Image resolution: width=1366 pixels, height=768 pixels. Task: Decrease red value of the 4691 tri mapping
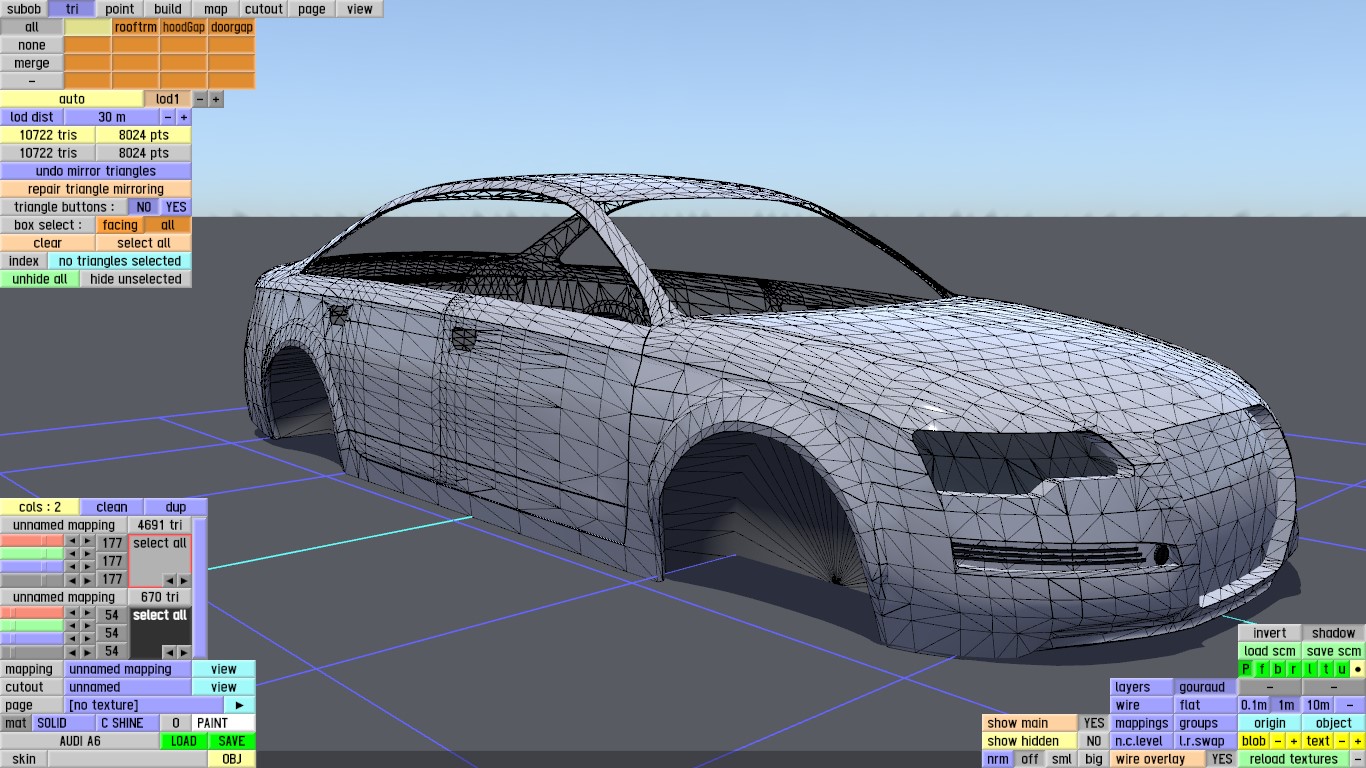(72, 541)
